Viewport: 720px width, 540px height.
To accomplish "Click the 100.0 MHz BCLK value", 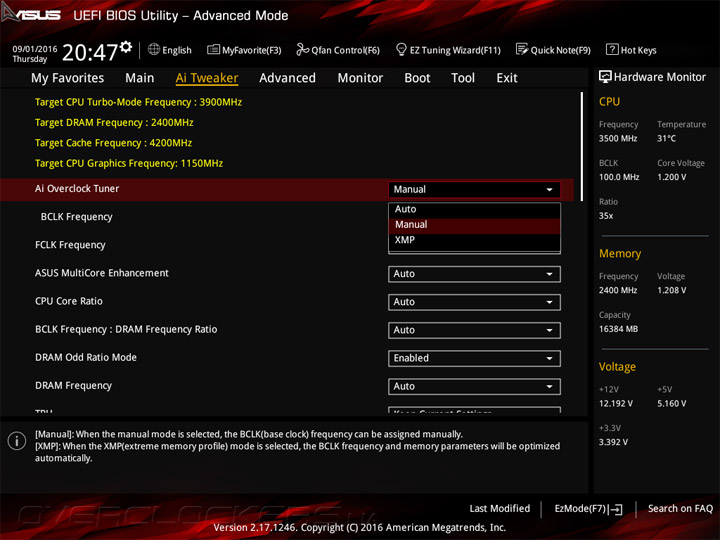I will coord(619,177).
